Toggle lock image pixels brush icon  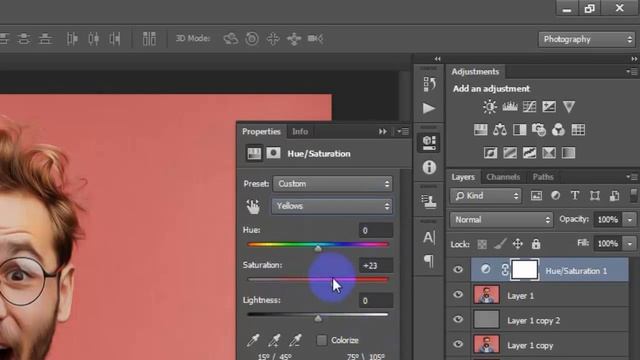click(500, 244)
